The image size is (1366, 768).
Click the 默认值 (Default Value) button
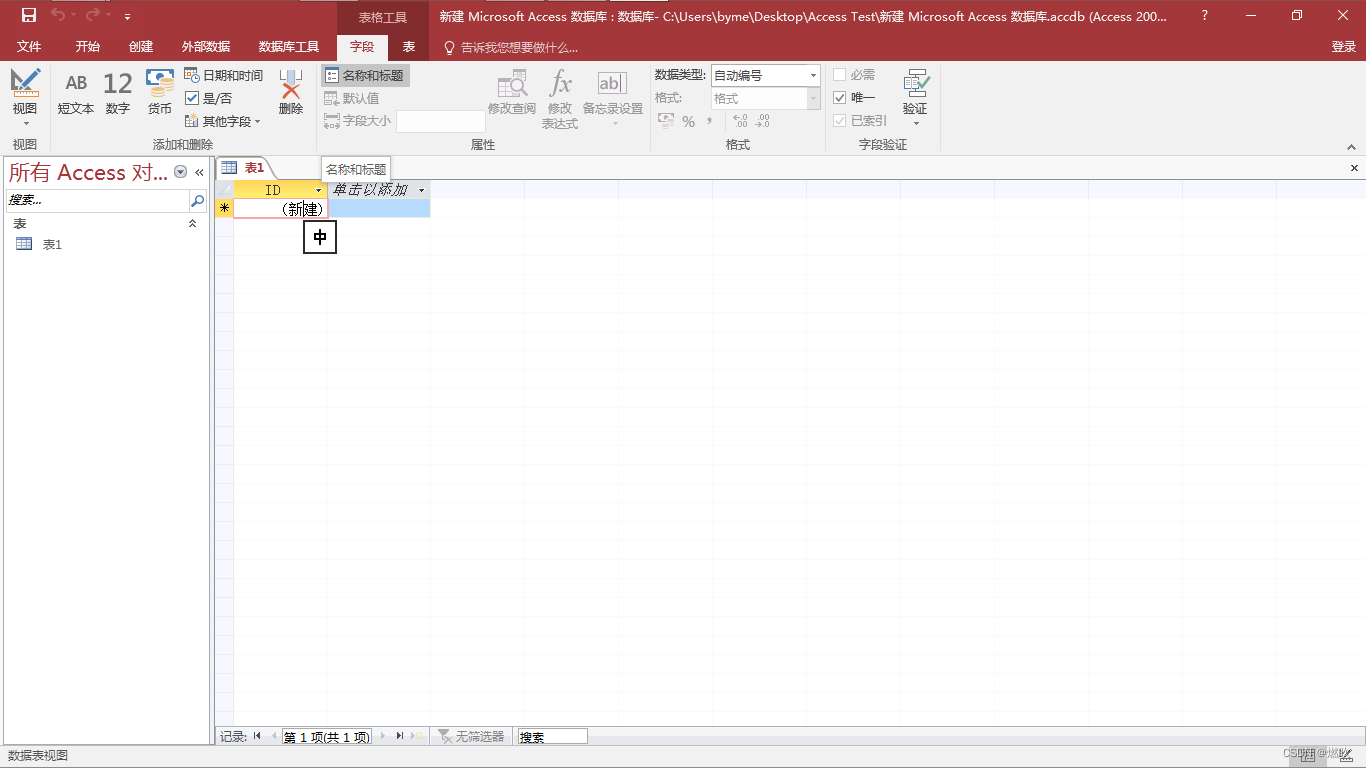(x=352, y=98)
